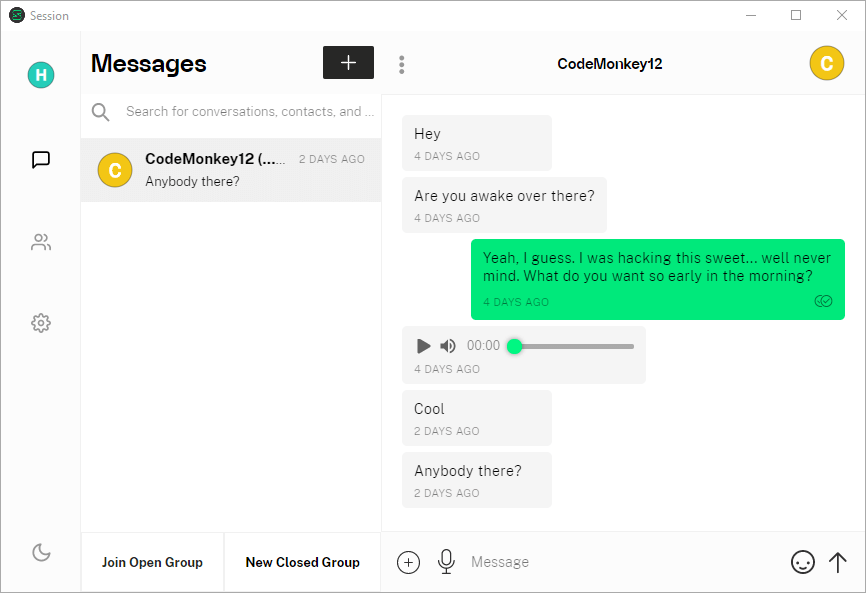This screenshot has width=866, height=593.
Task: Play the voice message
Action: point(423,346)
